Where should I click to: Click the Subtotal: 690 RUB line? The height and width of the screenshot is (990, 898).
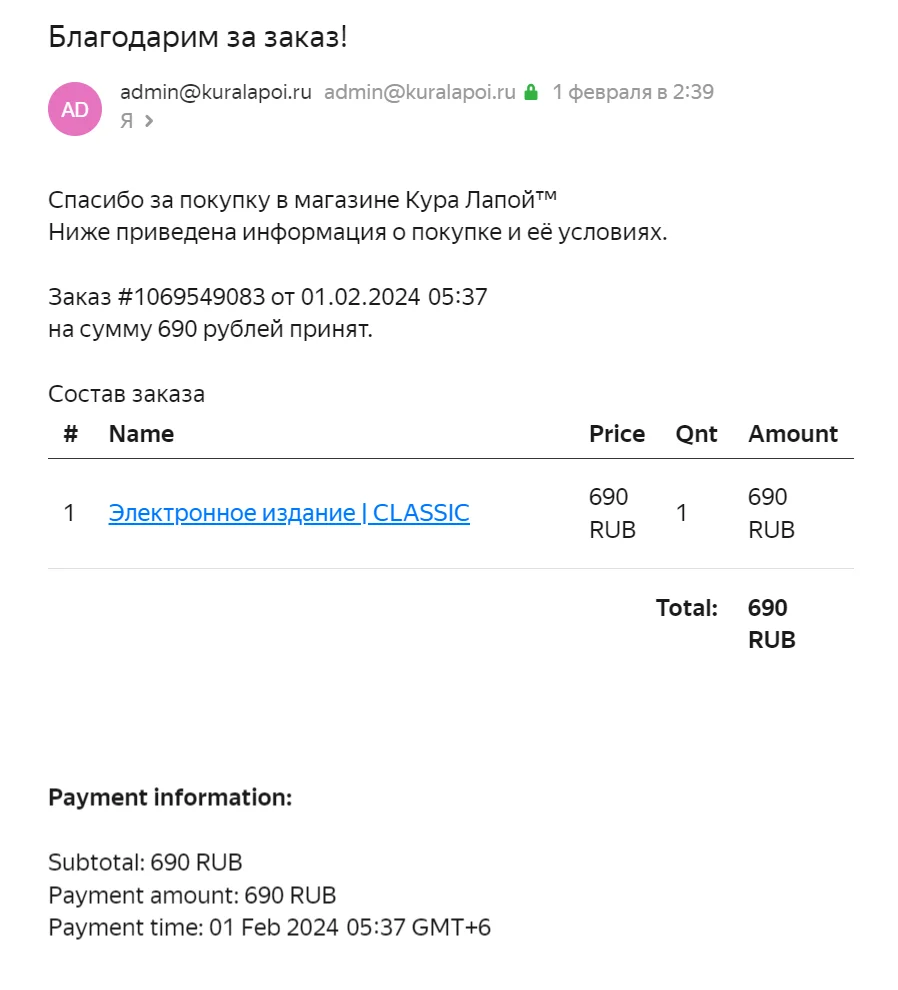coord(145,862)
